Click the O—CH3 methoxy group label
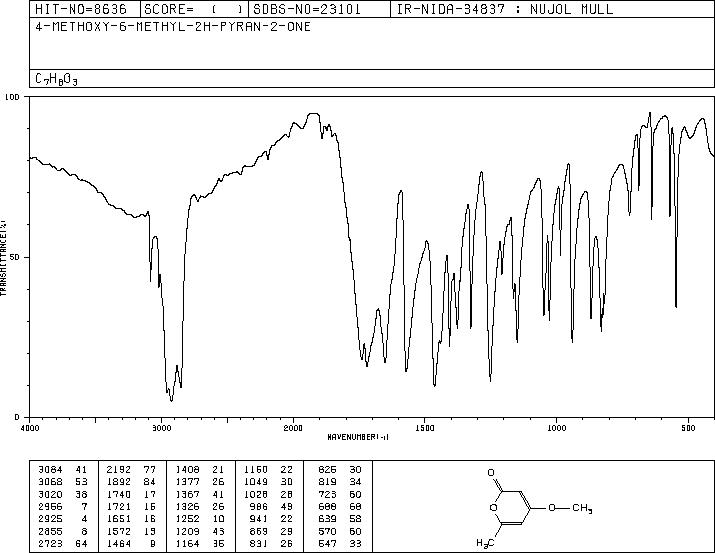This screenshot has width=715, height=553. (x=570, y=508)
